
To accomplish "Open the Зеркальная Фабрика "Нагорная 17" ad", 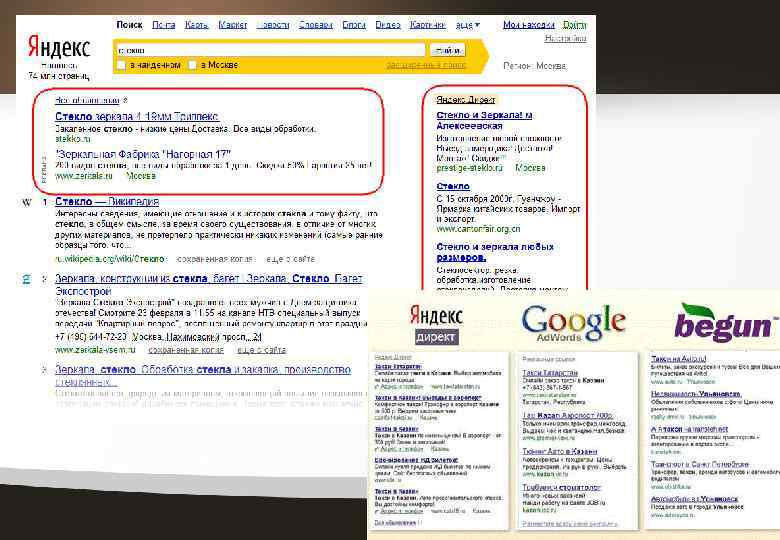I will [144, 154].
